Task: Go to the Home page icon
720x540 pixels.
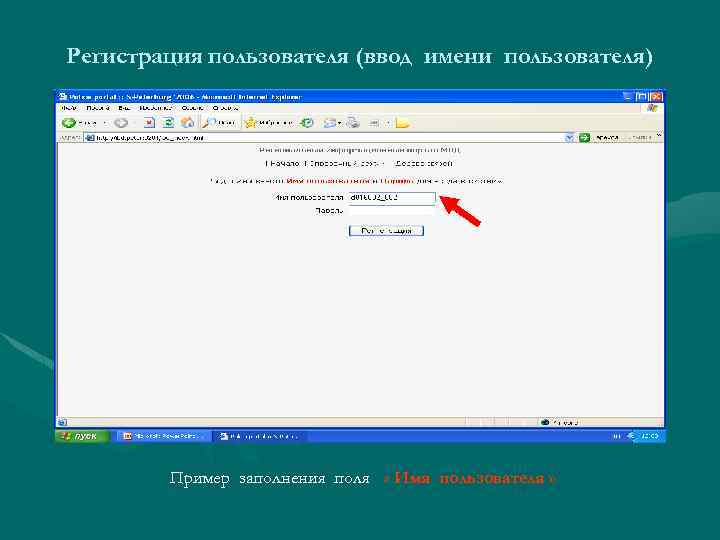Action: click(x=187, y=123)
